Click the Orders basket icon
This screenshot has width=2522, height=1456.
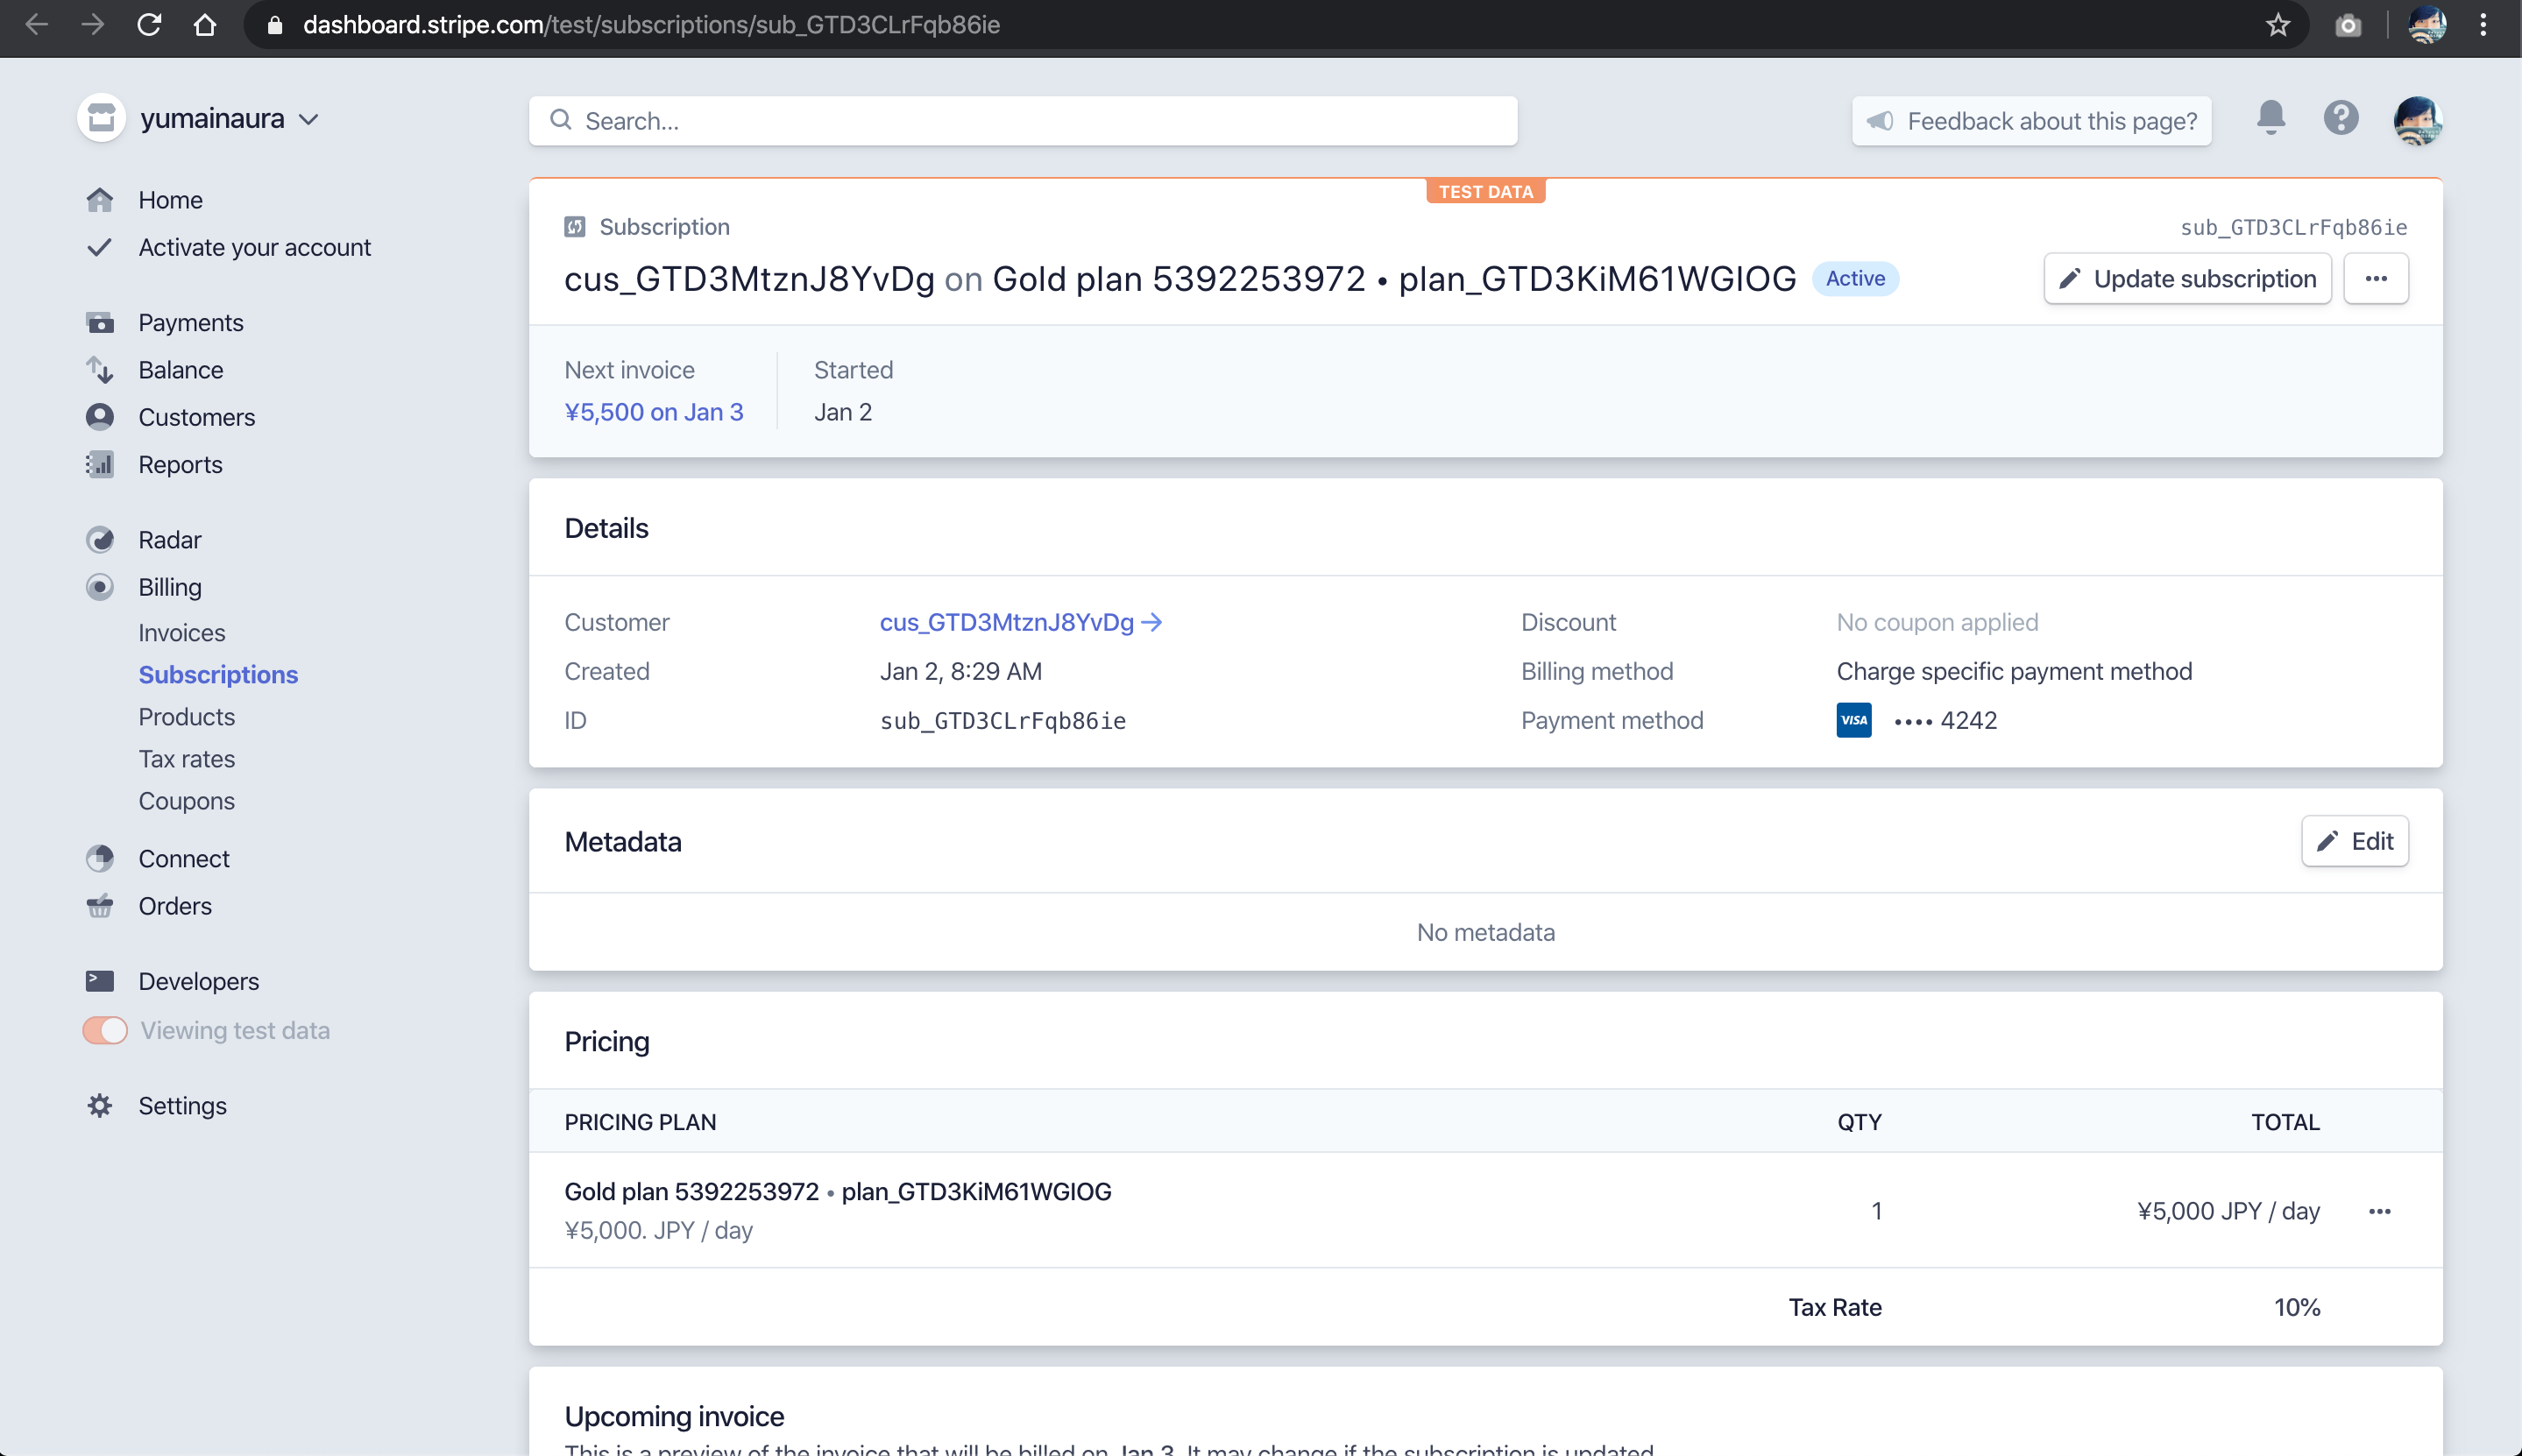pos(100,906)
